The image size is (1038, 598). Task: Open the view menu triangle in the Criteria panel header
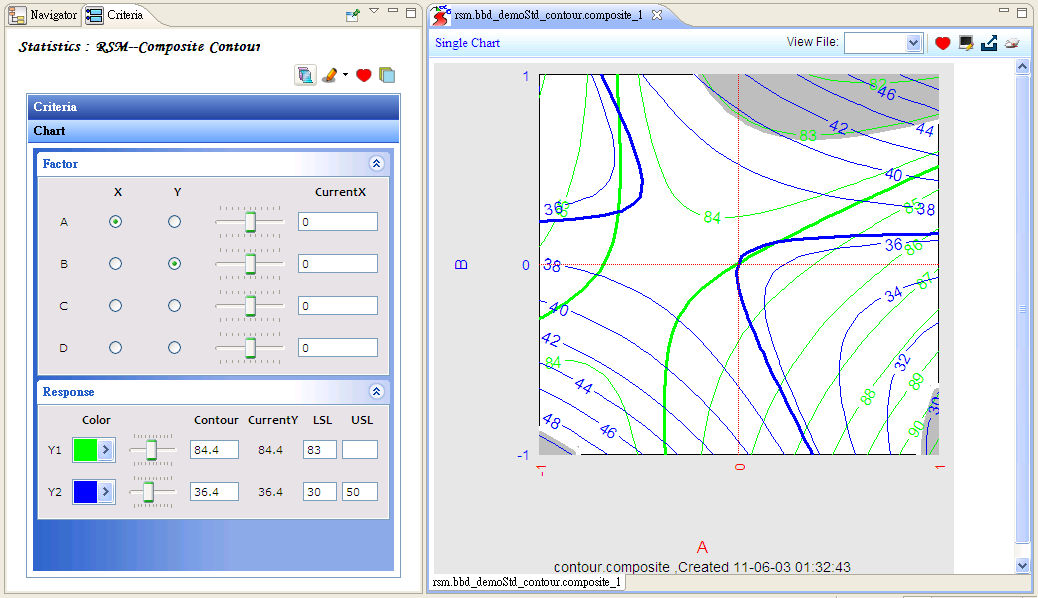(374, 11)
